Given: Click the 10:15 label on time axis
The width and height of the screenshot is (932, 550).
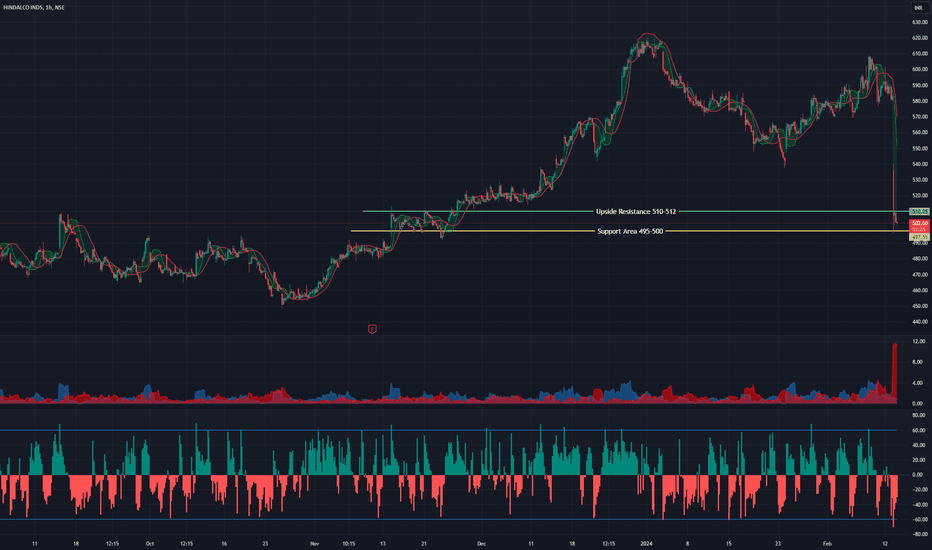Looking at the screenshot, I should [348, 543].
